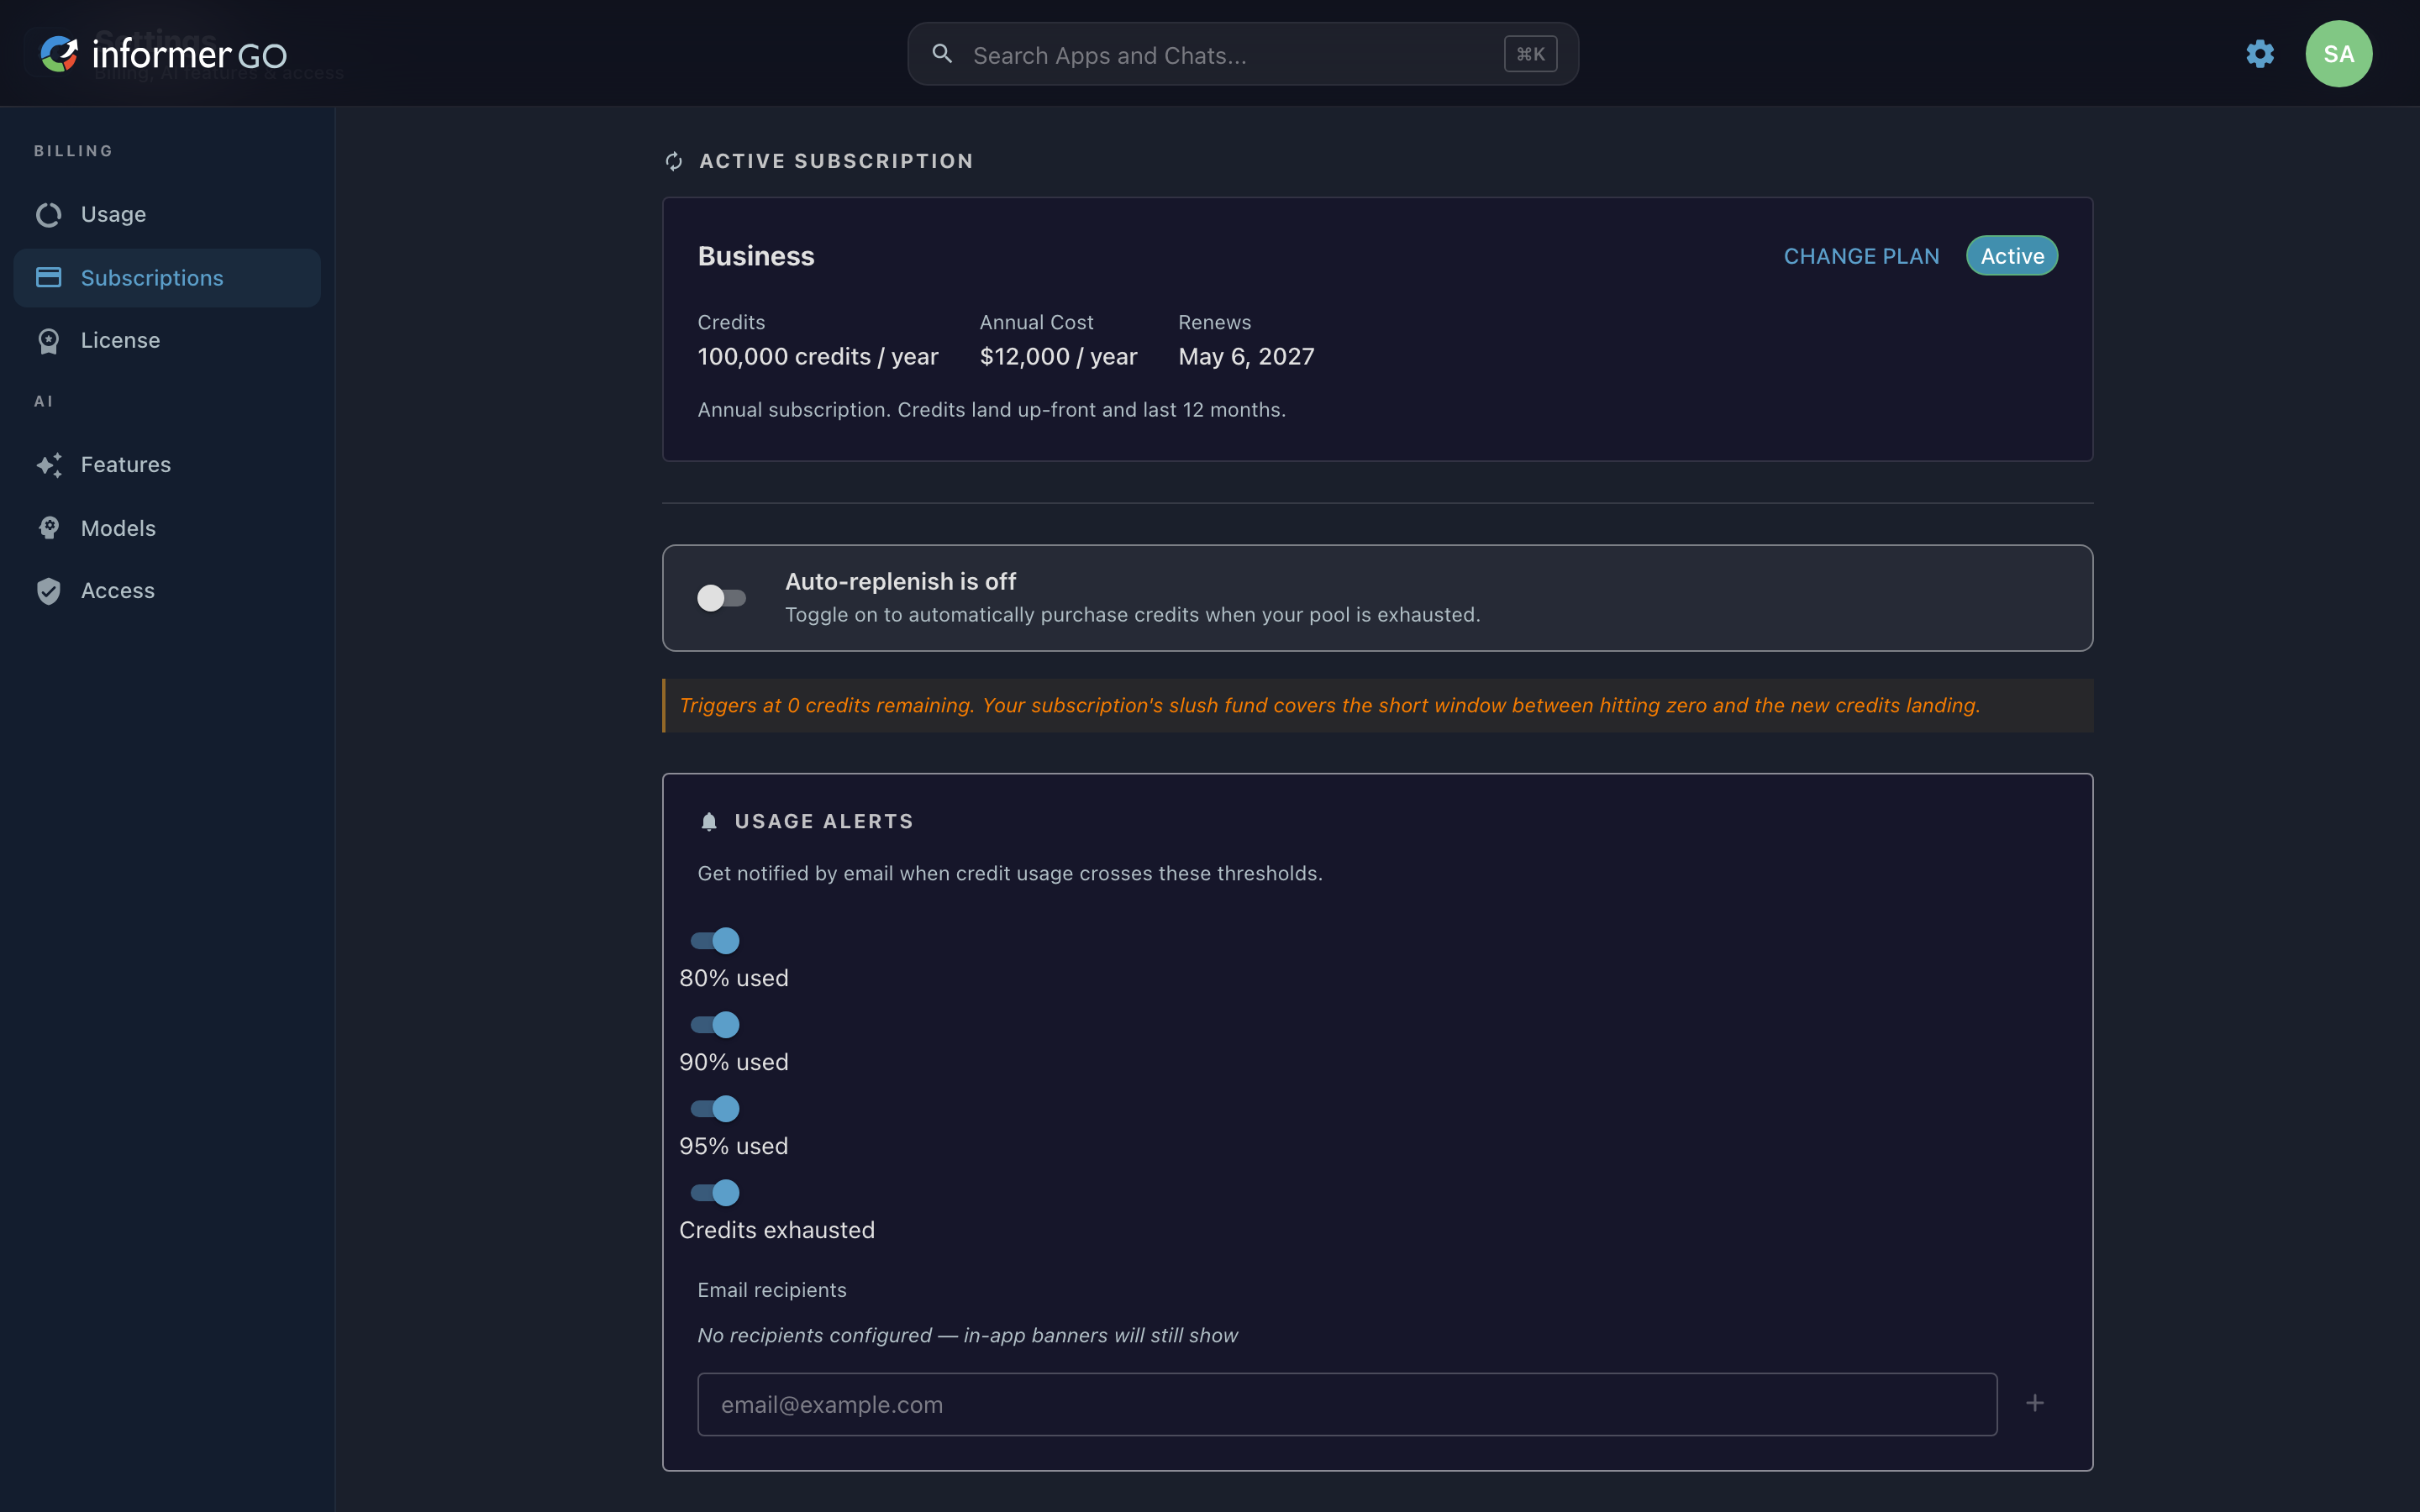Screen dimensions: 2420x1512
Task: Disable the 90% used alert toggle
Action: click(x=715, y=1025)
